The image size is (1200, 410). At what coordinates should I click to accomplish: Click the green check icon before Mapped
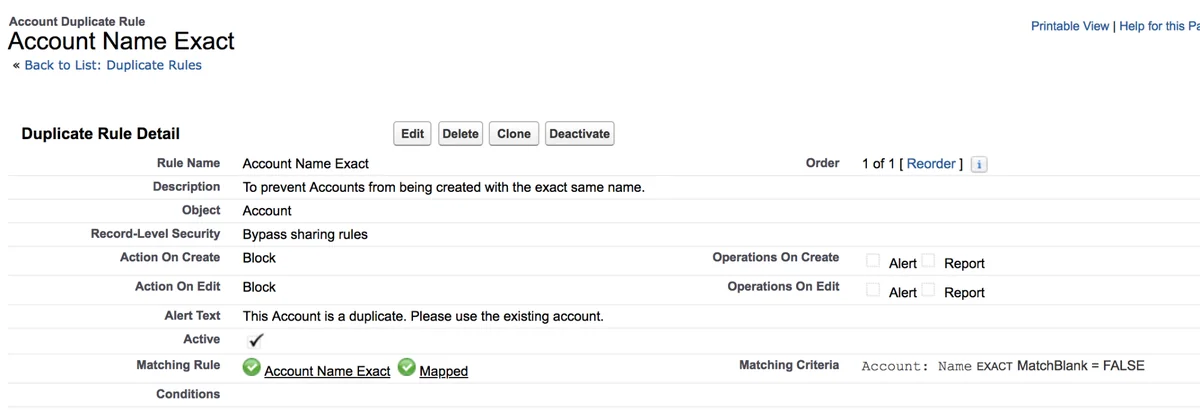407,368
